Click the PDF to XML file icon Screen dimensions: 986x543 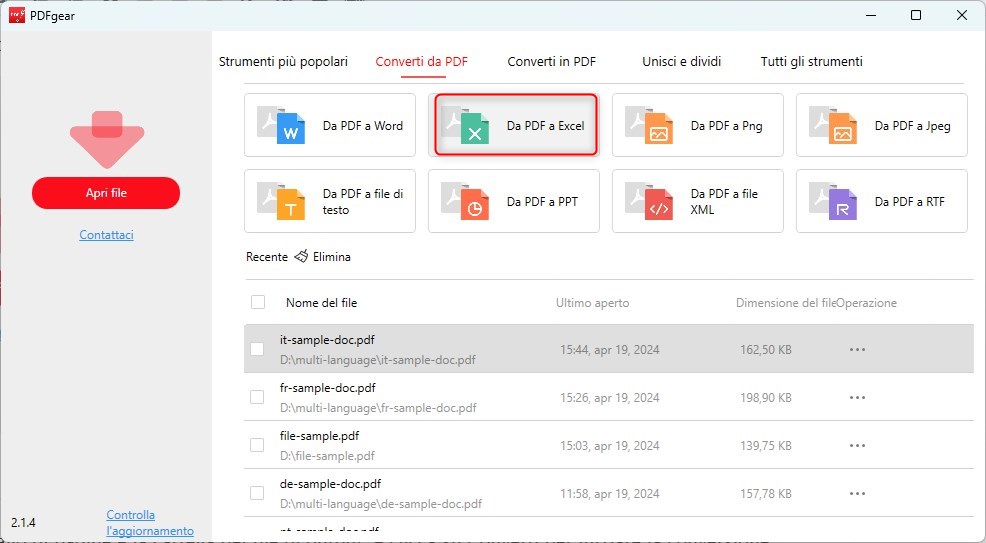(649, 202)
